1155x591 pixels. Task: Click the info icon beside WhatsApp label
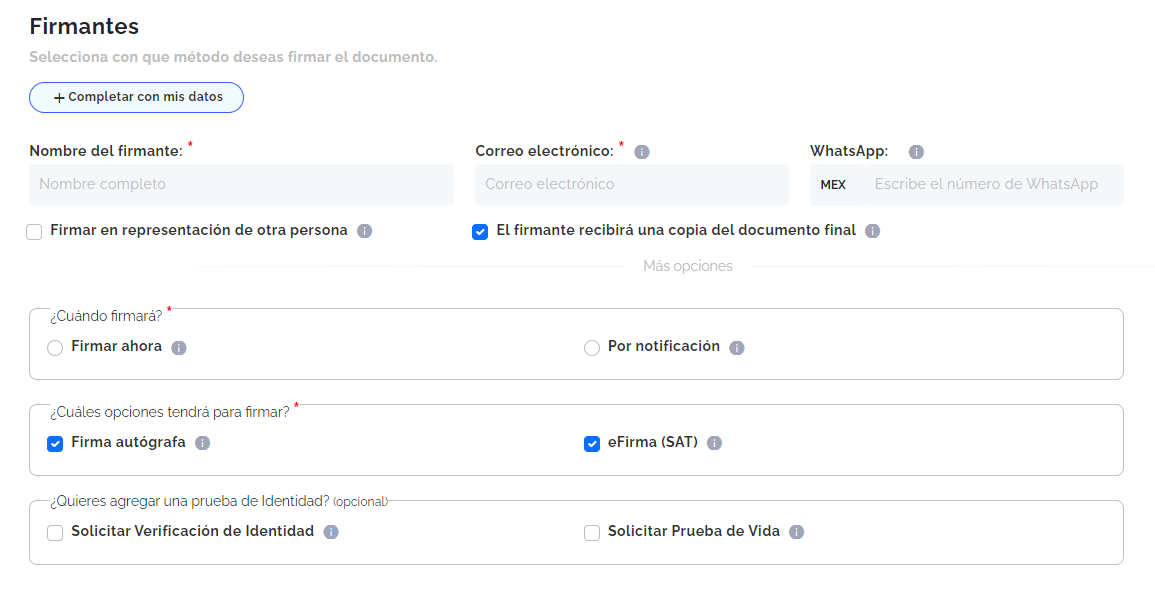pyautogui.click(x=916, y=150)
